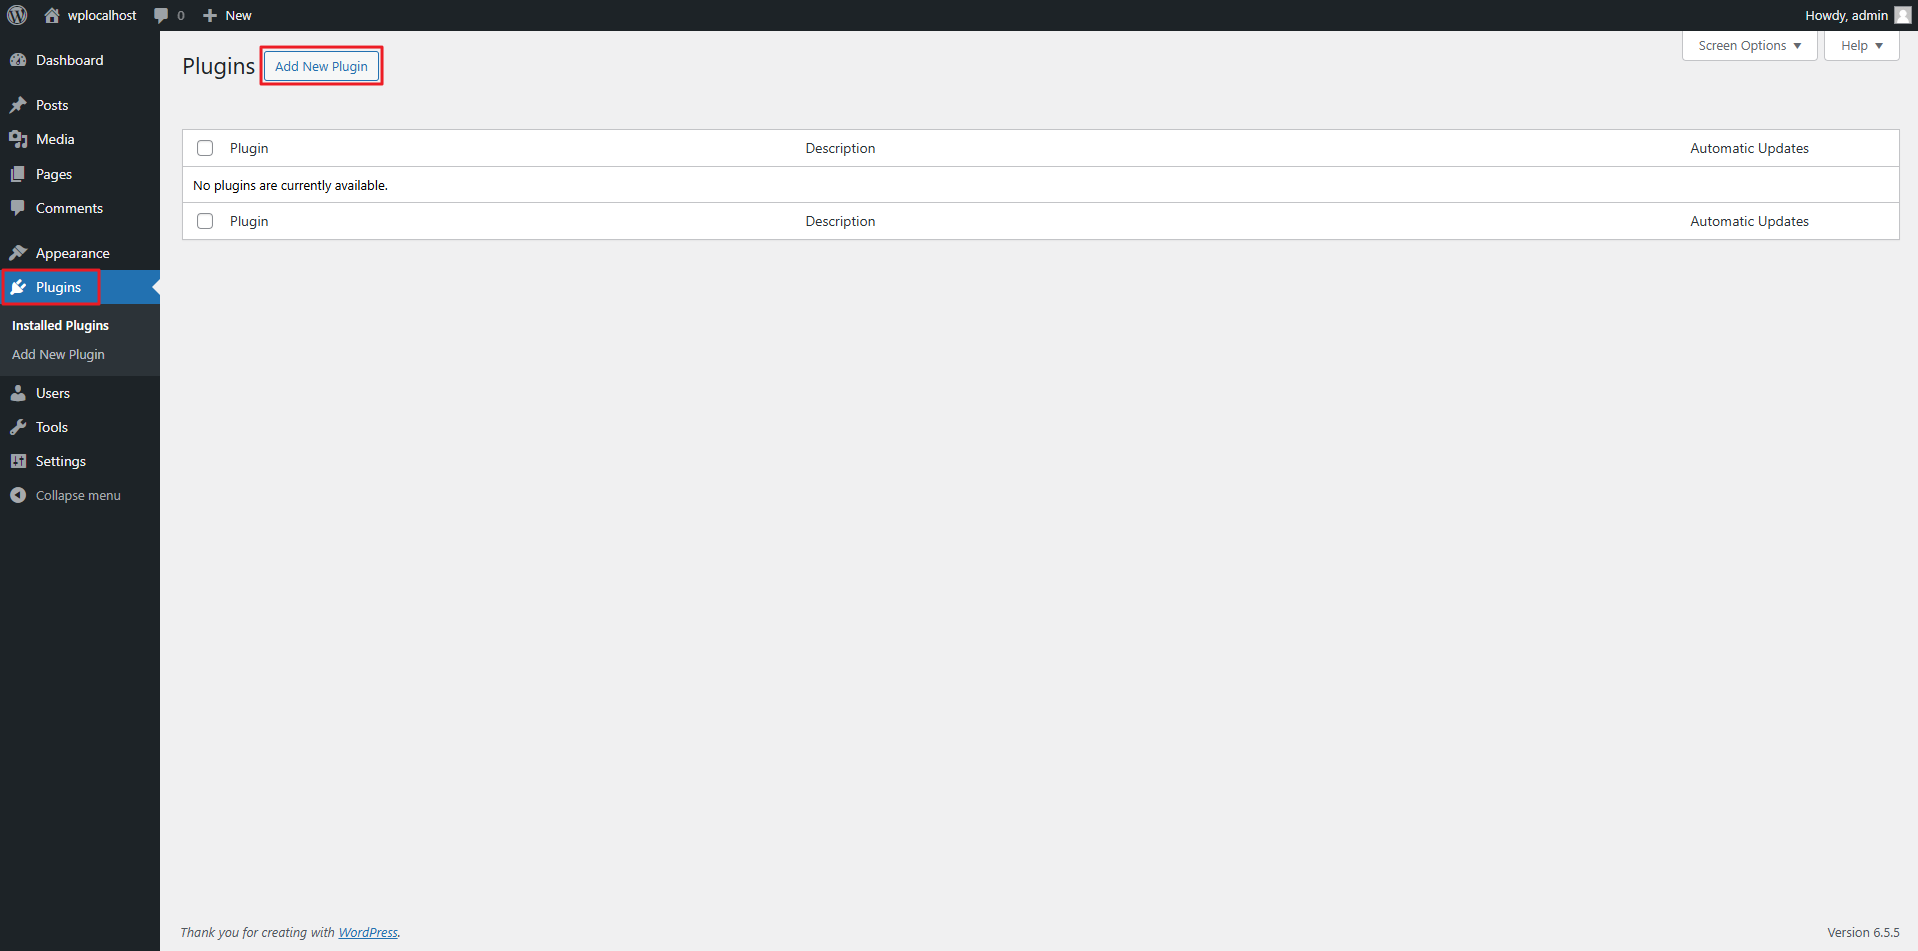Open the wplocalhost site home icon
Viewport: 1918px width, 951px height.
click(52, 15)
